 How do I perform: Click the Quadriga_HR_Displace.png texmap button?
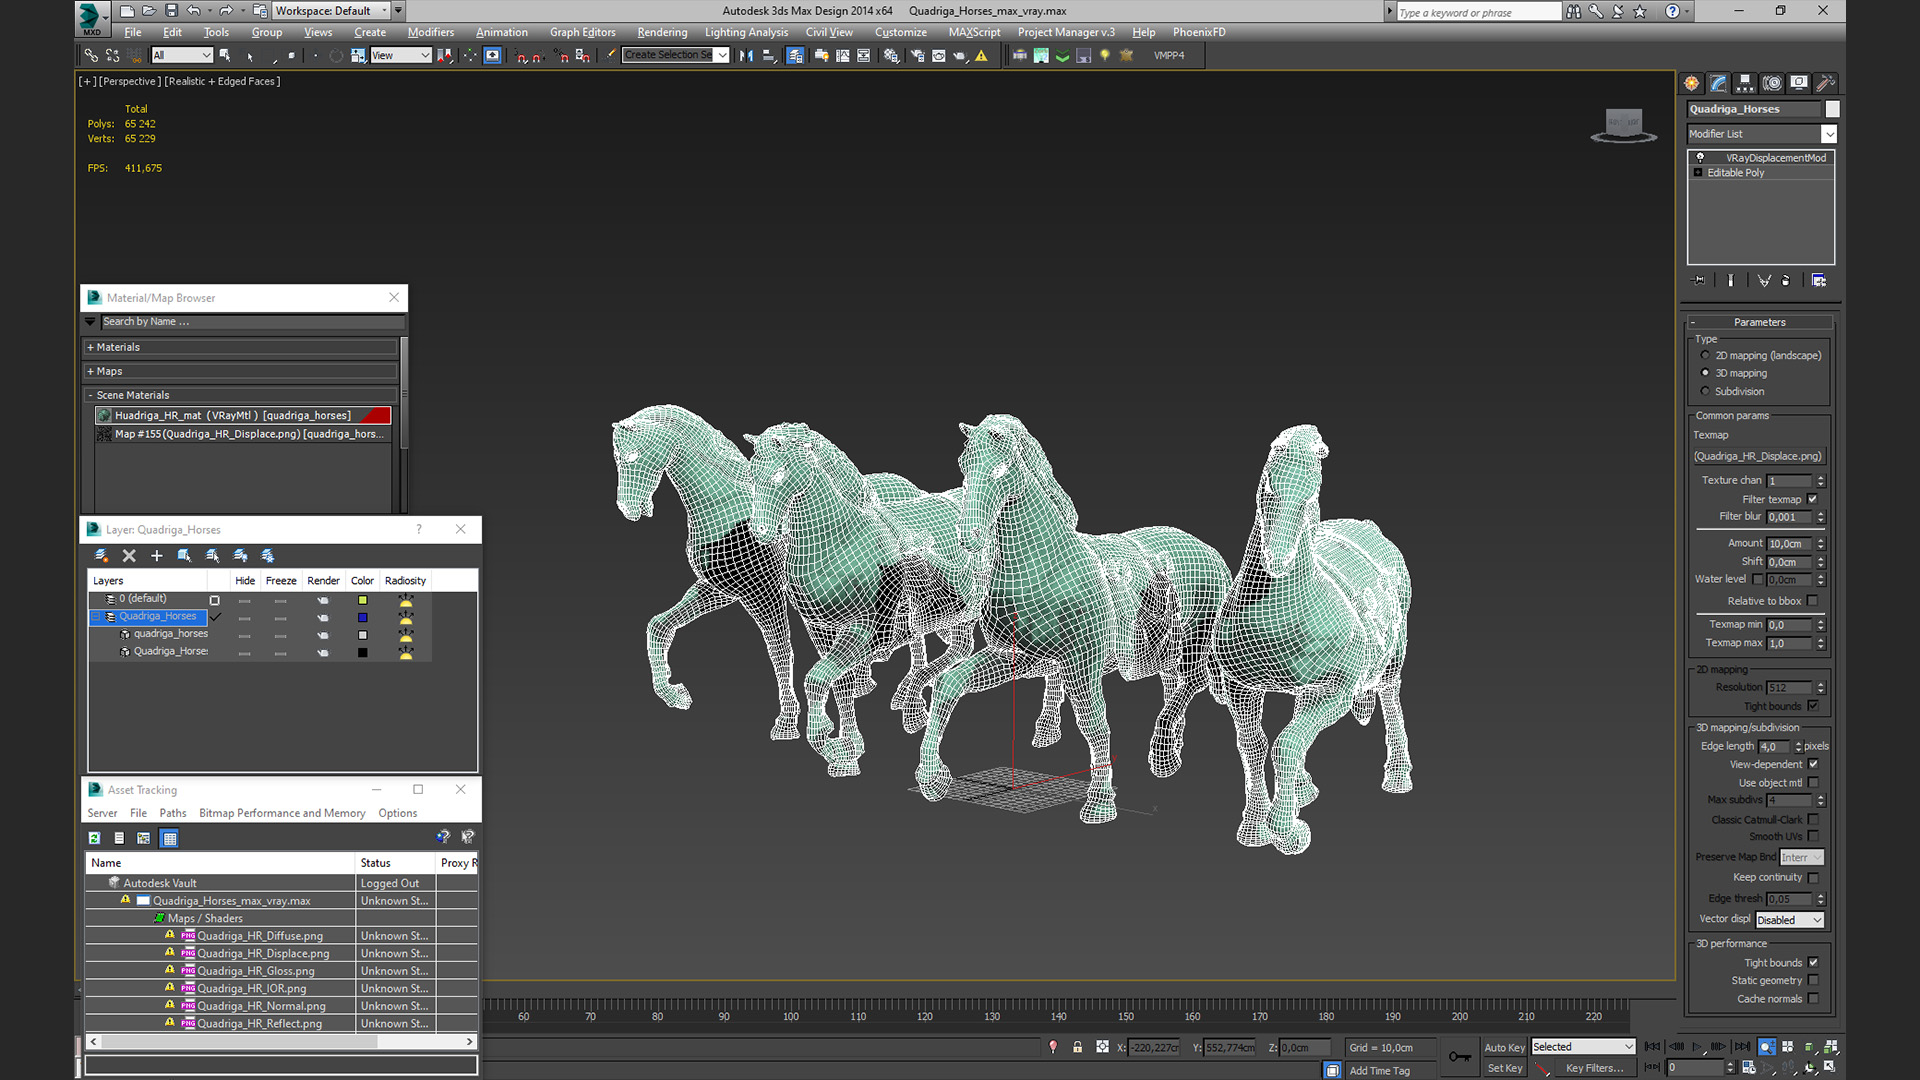pos(1760,456)
